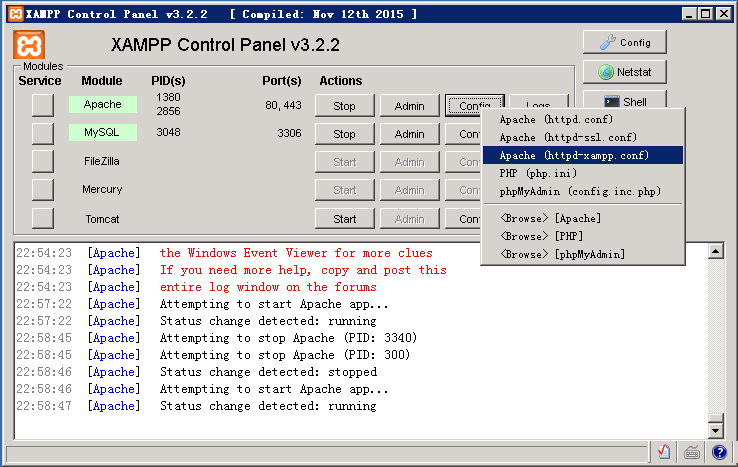Click Apache PID 1380

pos(168,97)
